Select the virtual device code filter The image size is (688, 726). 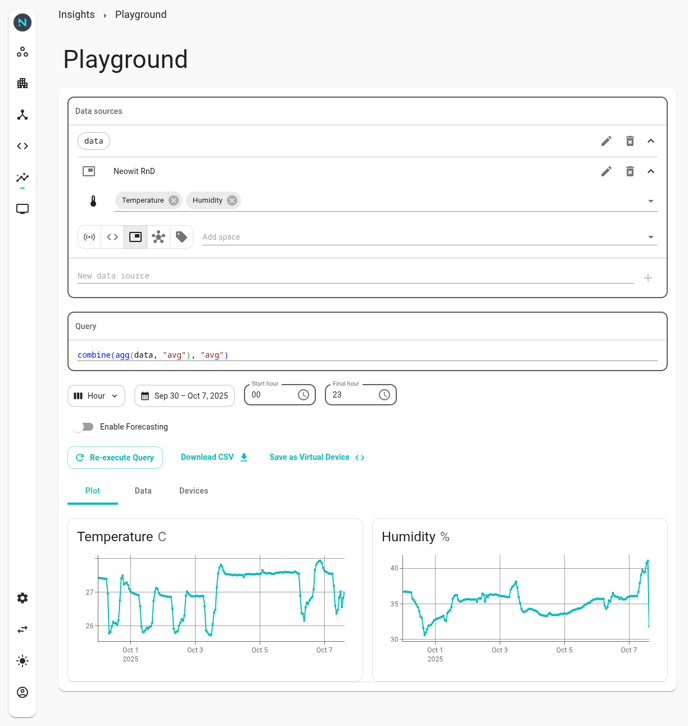(x=112, y=237)
